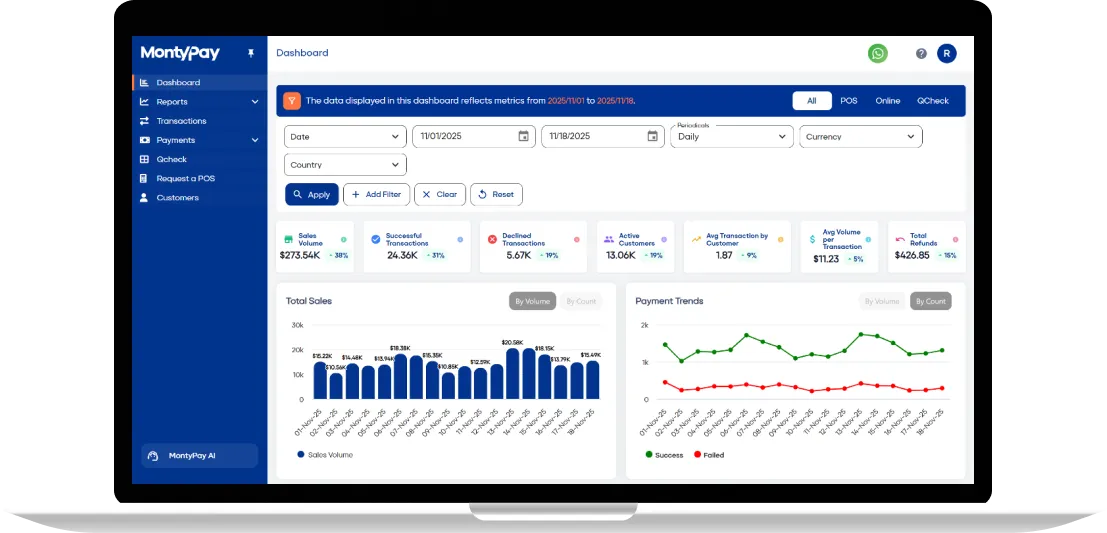Switch Total Sales chart to By Count

click(581, 301)
